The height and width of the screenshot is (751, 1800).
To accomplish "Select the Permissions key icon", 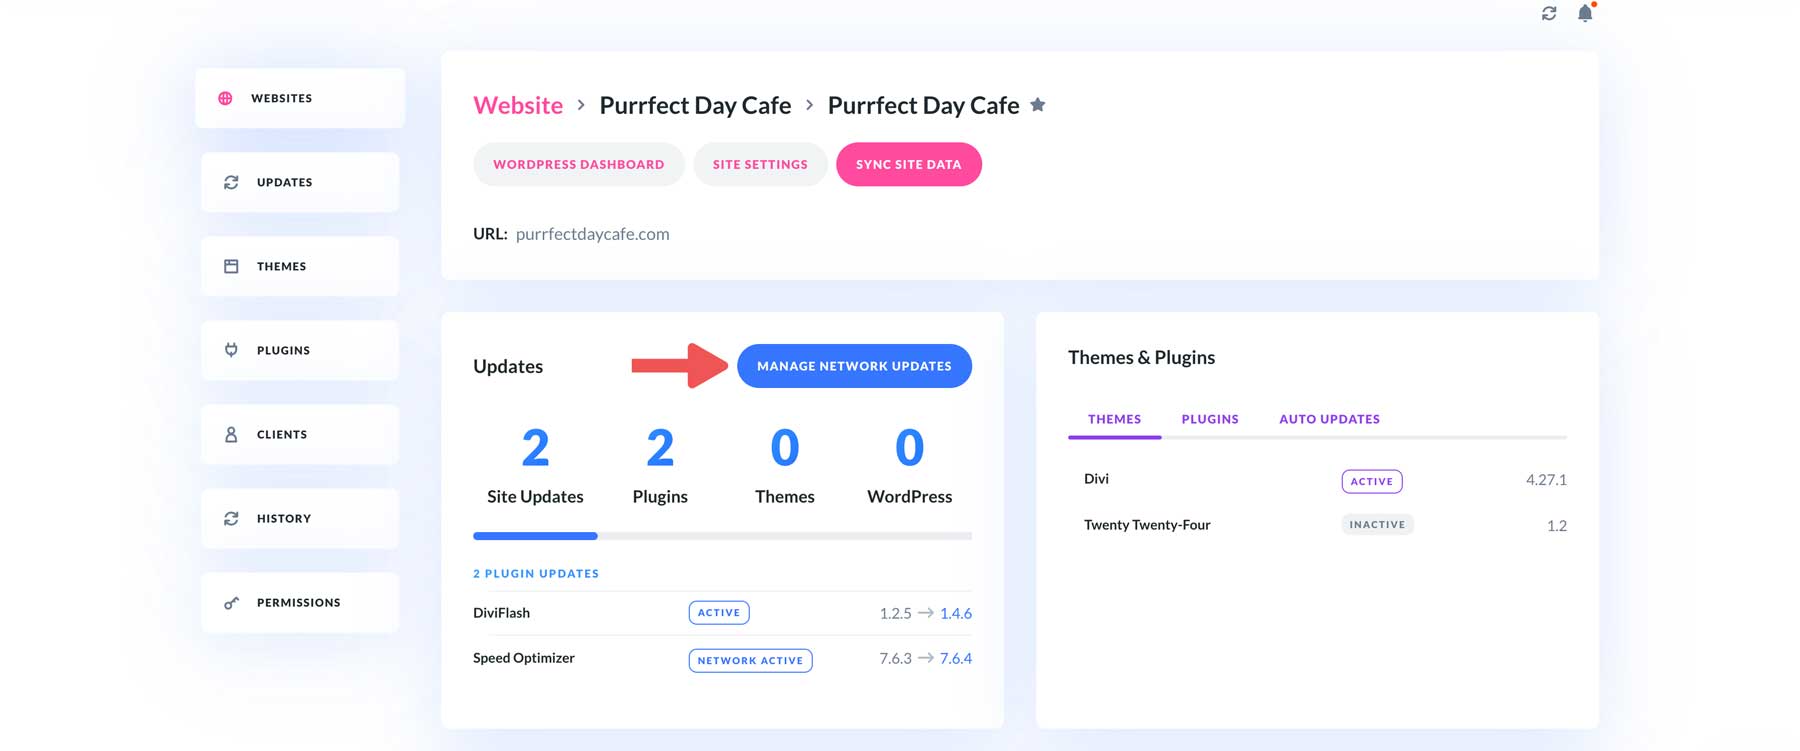I will click(230, 602).
